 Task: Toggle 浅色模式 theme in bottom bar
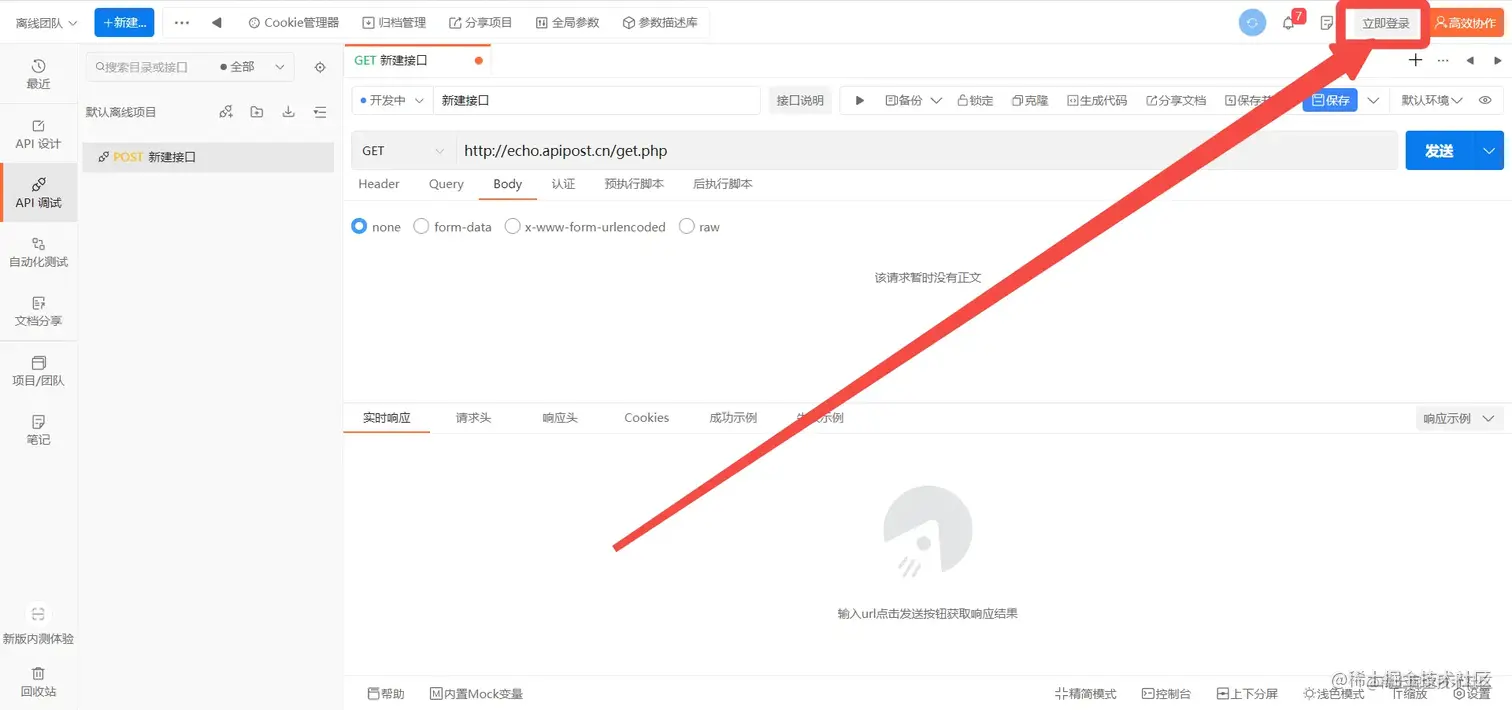(1333, 693)
